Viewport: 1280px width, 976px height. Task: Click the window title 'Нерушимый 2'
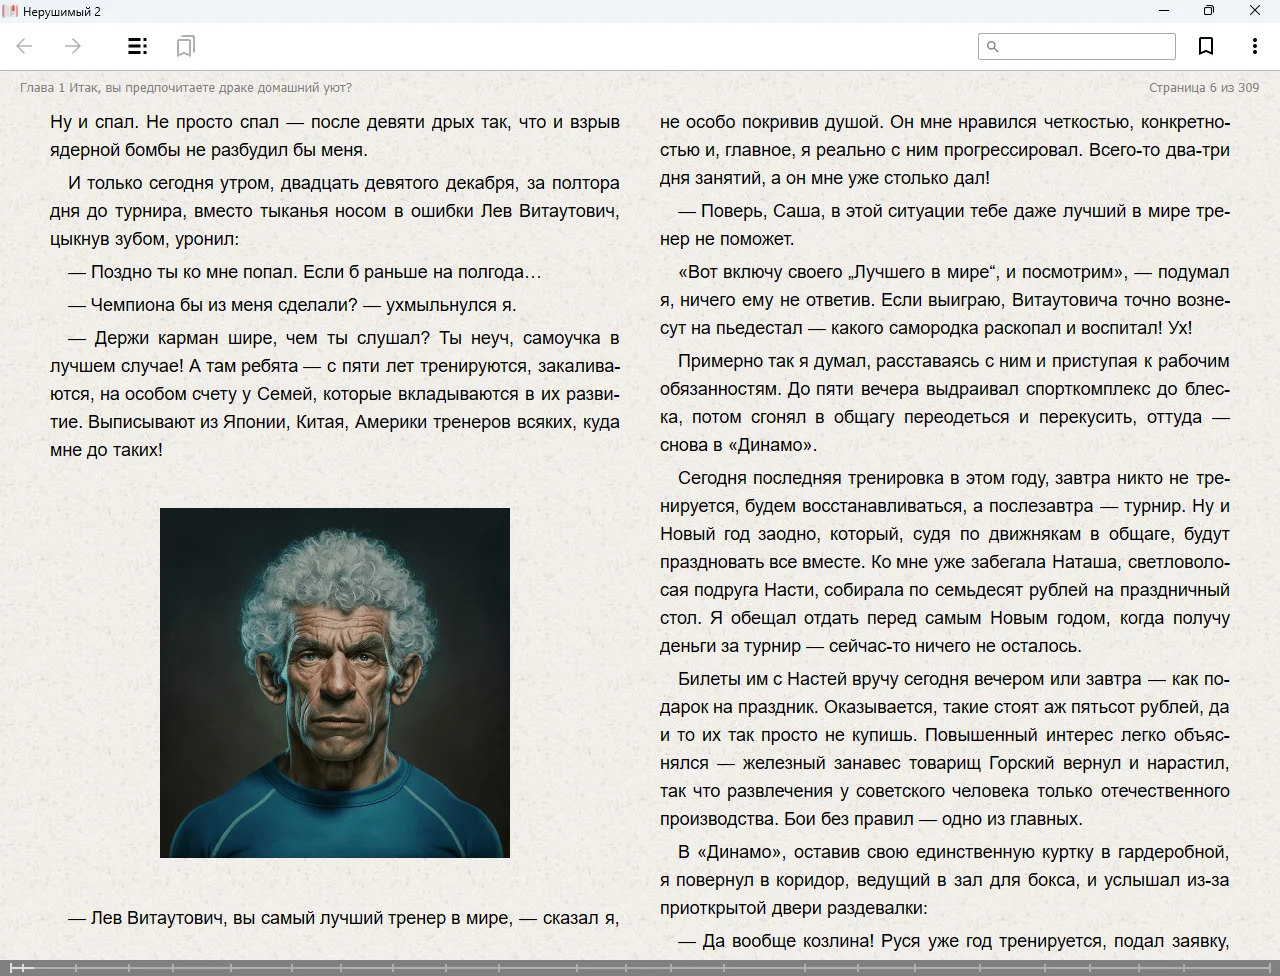[x=61, y=12]
